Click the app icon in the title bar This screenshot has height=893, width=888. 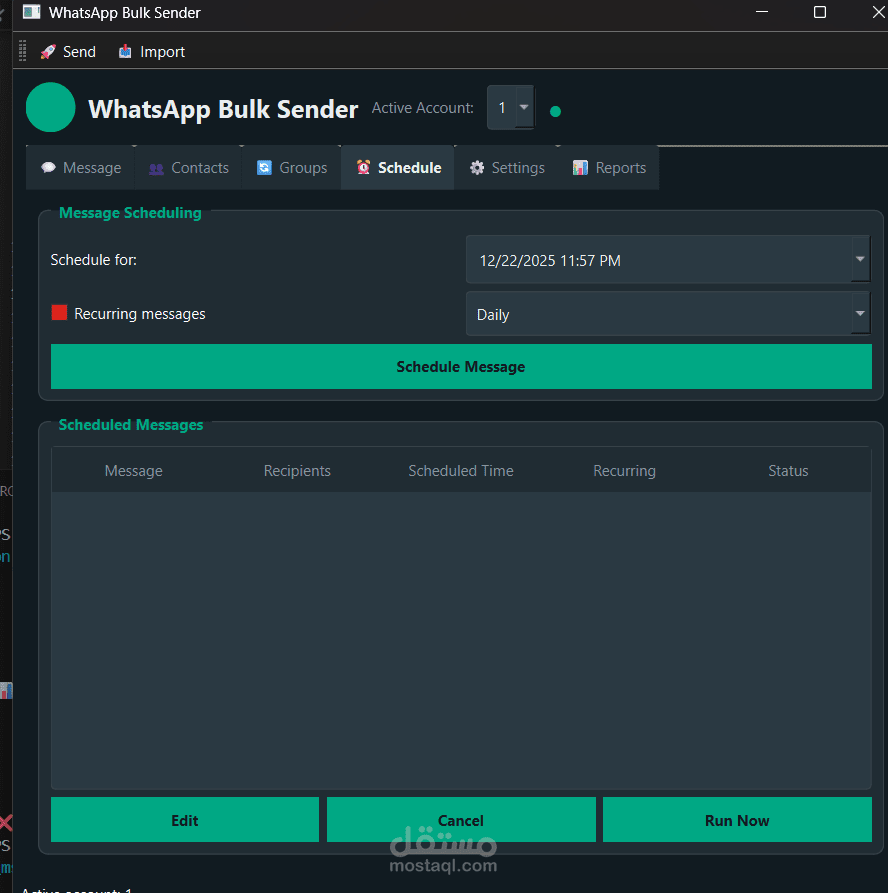pos(31,12)
